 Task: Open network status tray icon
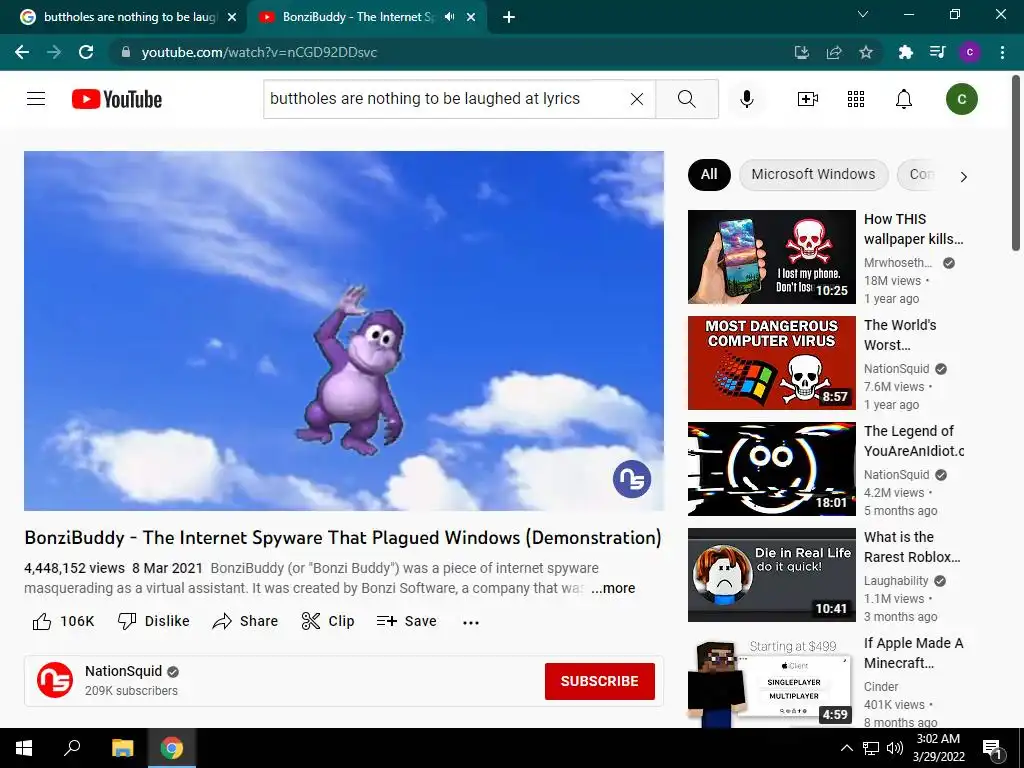[871, 748]
